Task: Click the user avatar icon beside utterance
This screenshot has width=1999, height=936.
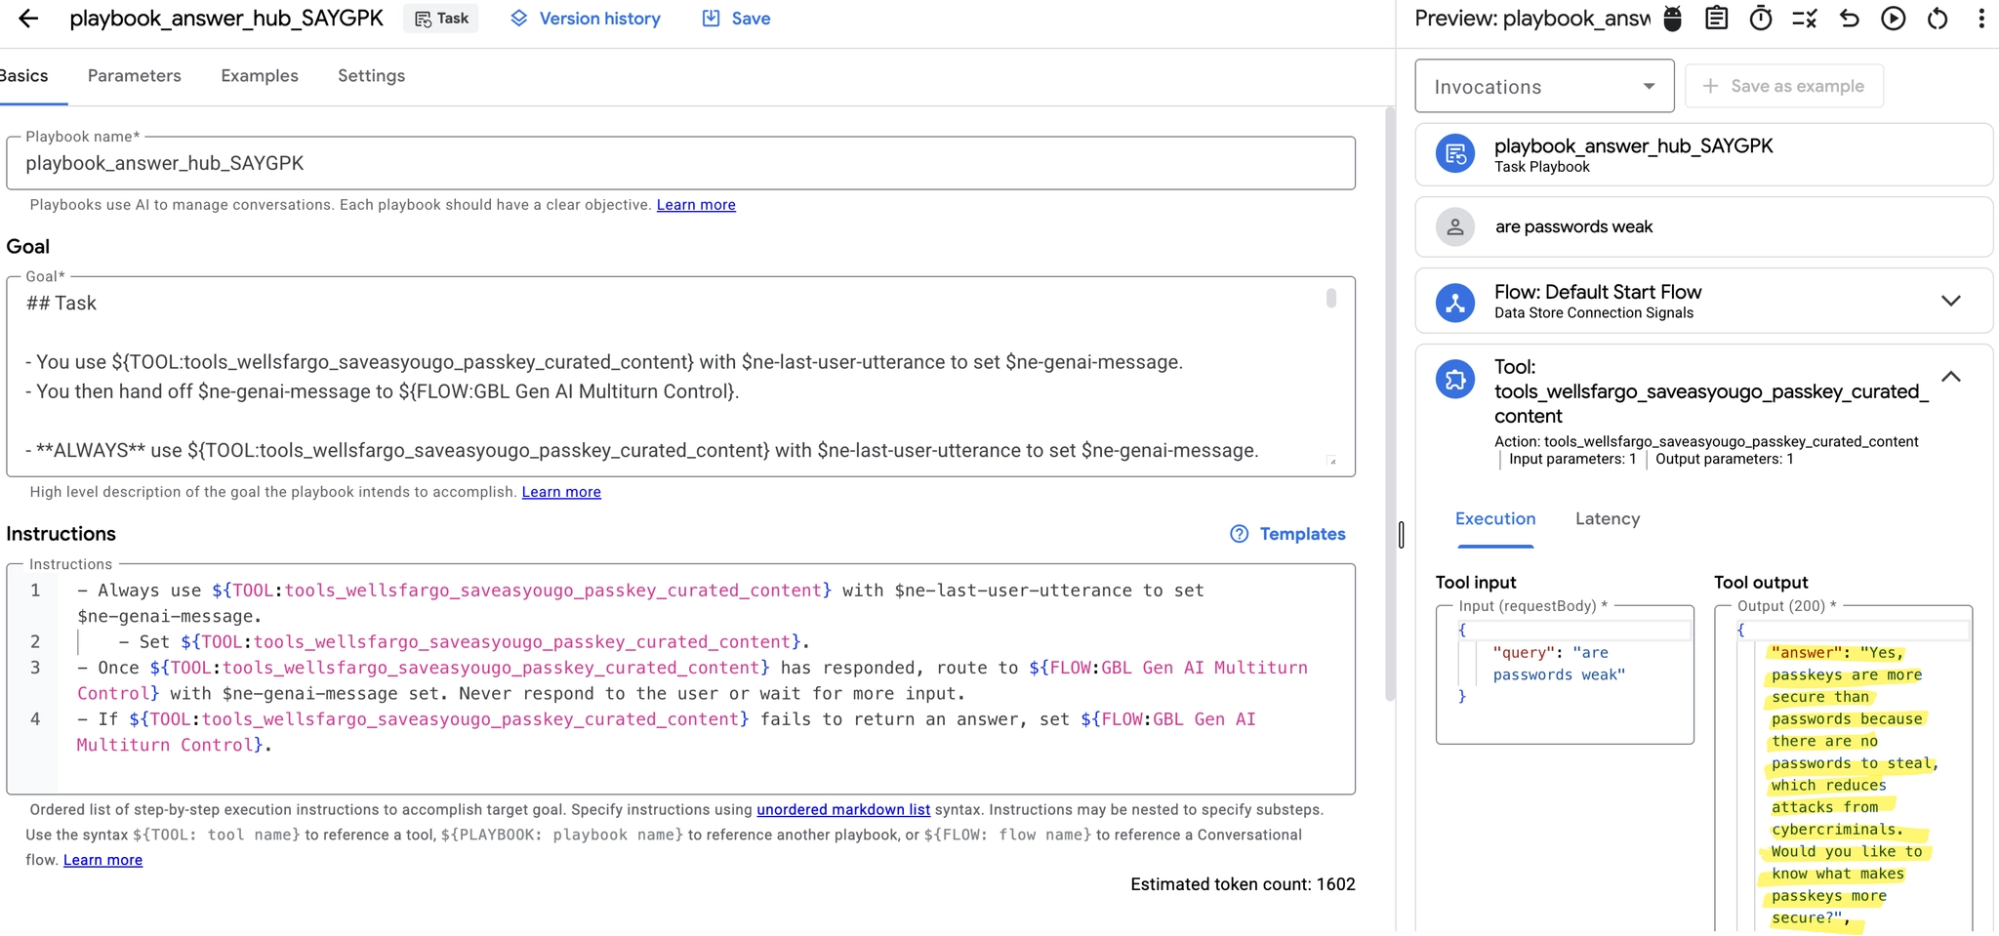Action: pyautogui.click(x=1455, y=227)
